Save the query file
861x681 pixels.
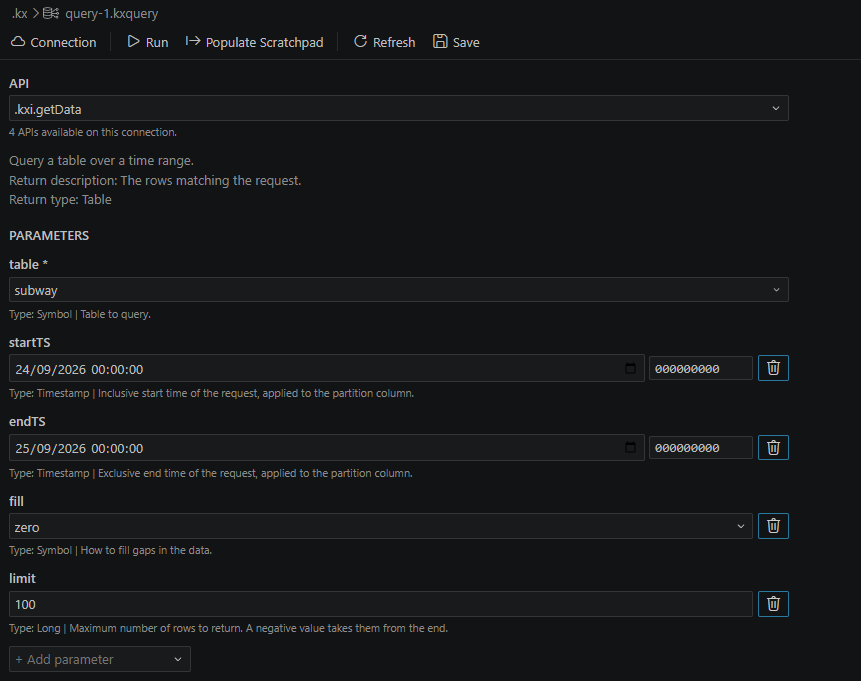pyautogui.click(x=456, y=42)
